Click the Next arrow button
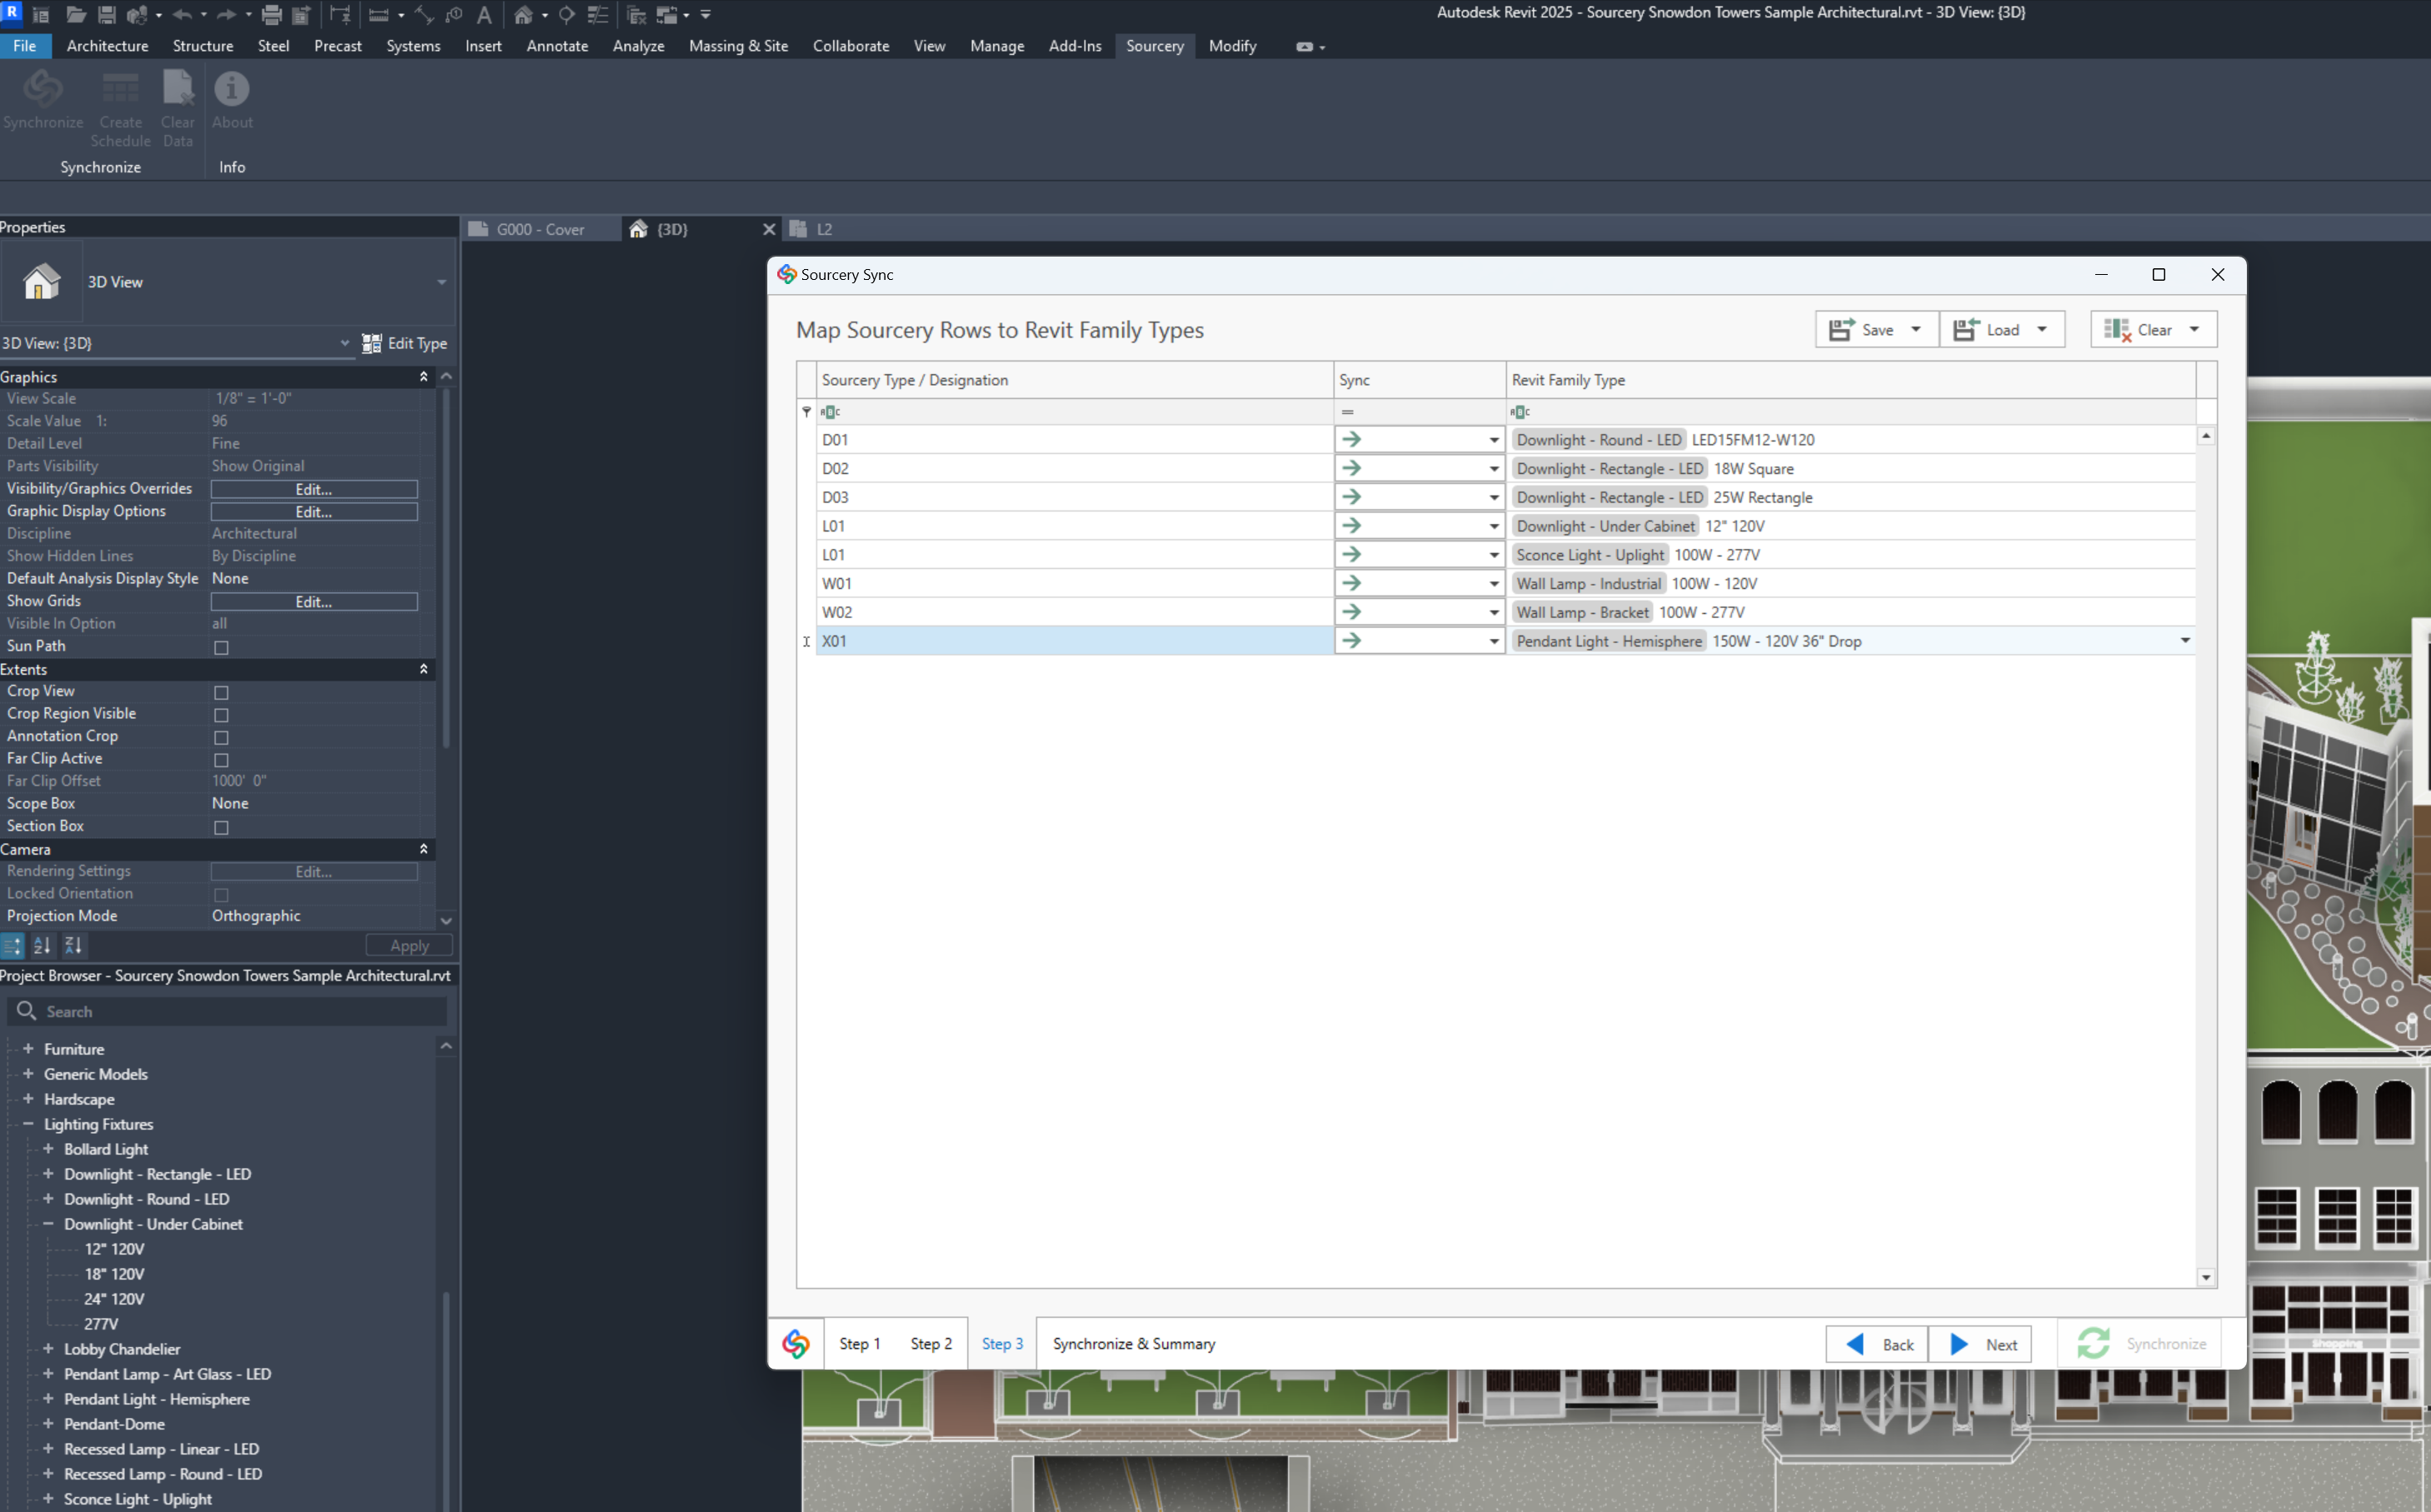Viewport: 2431px width, 1512px height. click(x=1960, y=1344)
